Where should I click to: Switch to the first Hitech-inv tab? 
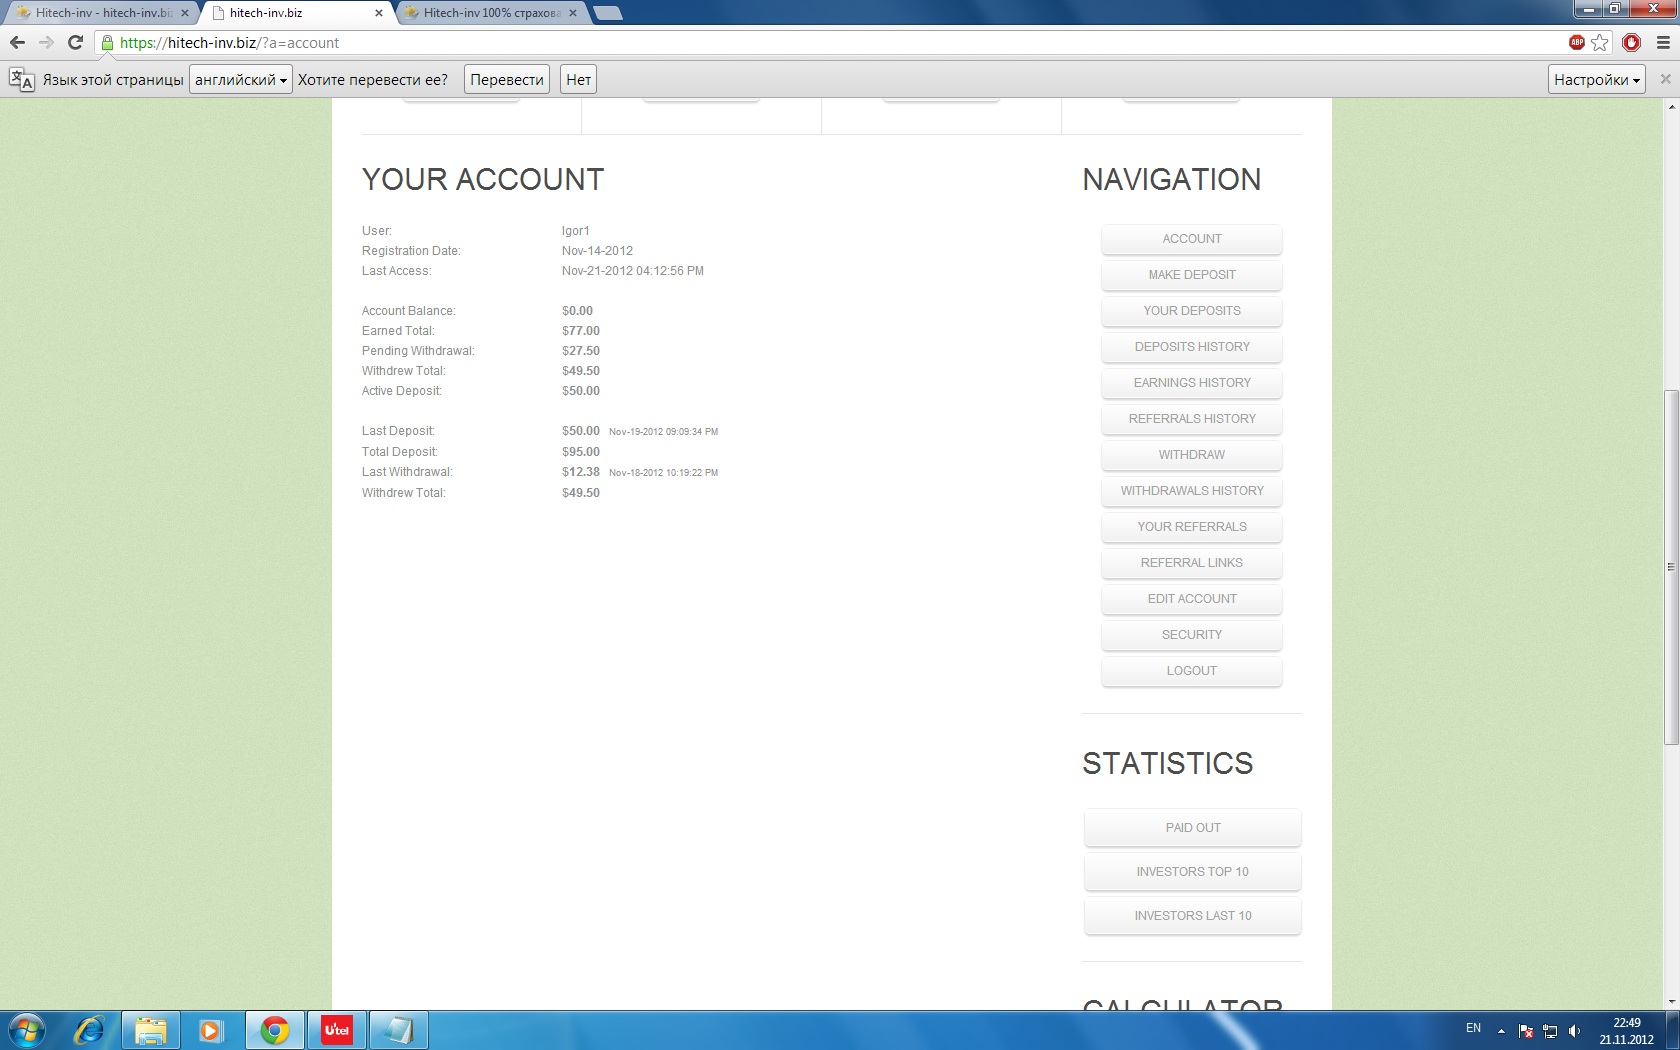100,13
